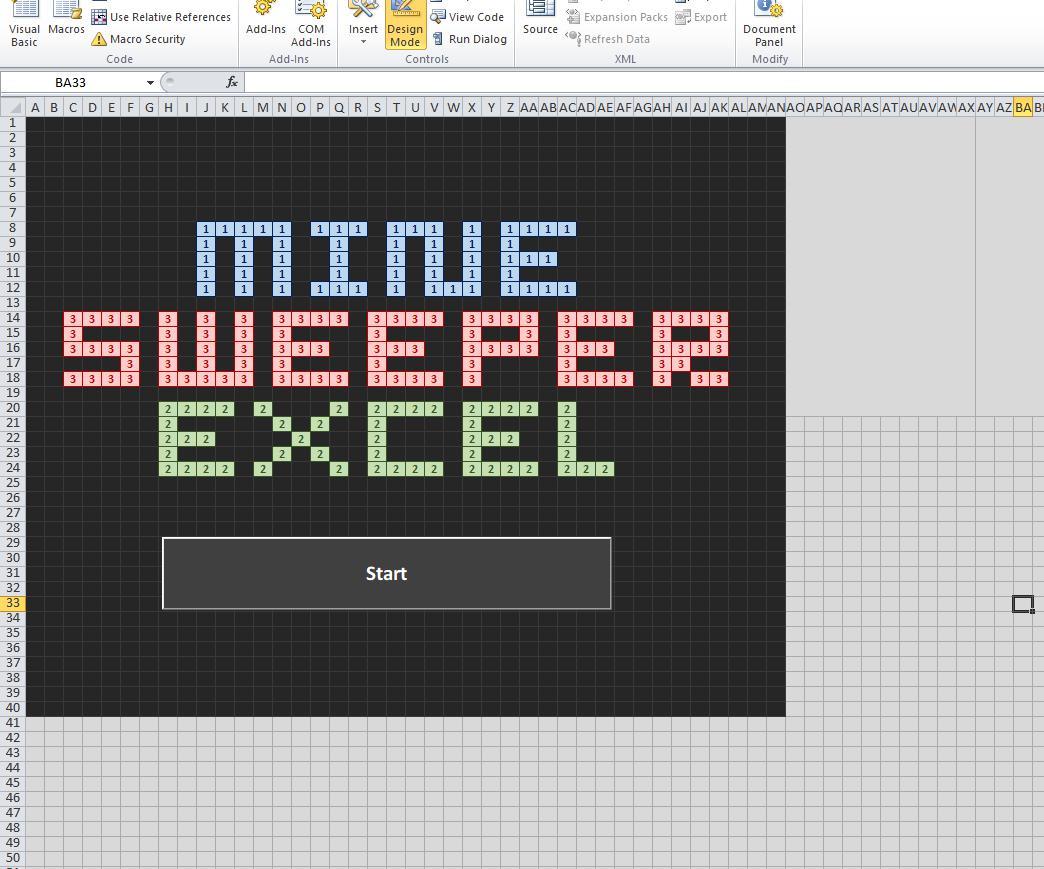
Task: Open the Document Panel
Action: point(769,25)
